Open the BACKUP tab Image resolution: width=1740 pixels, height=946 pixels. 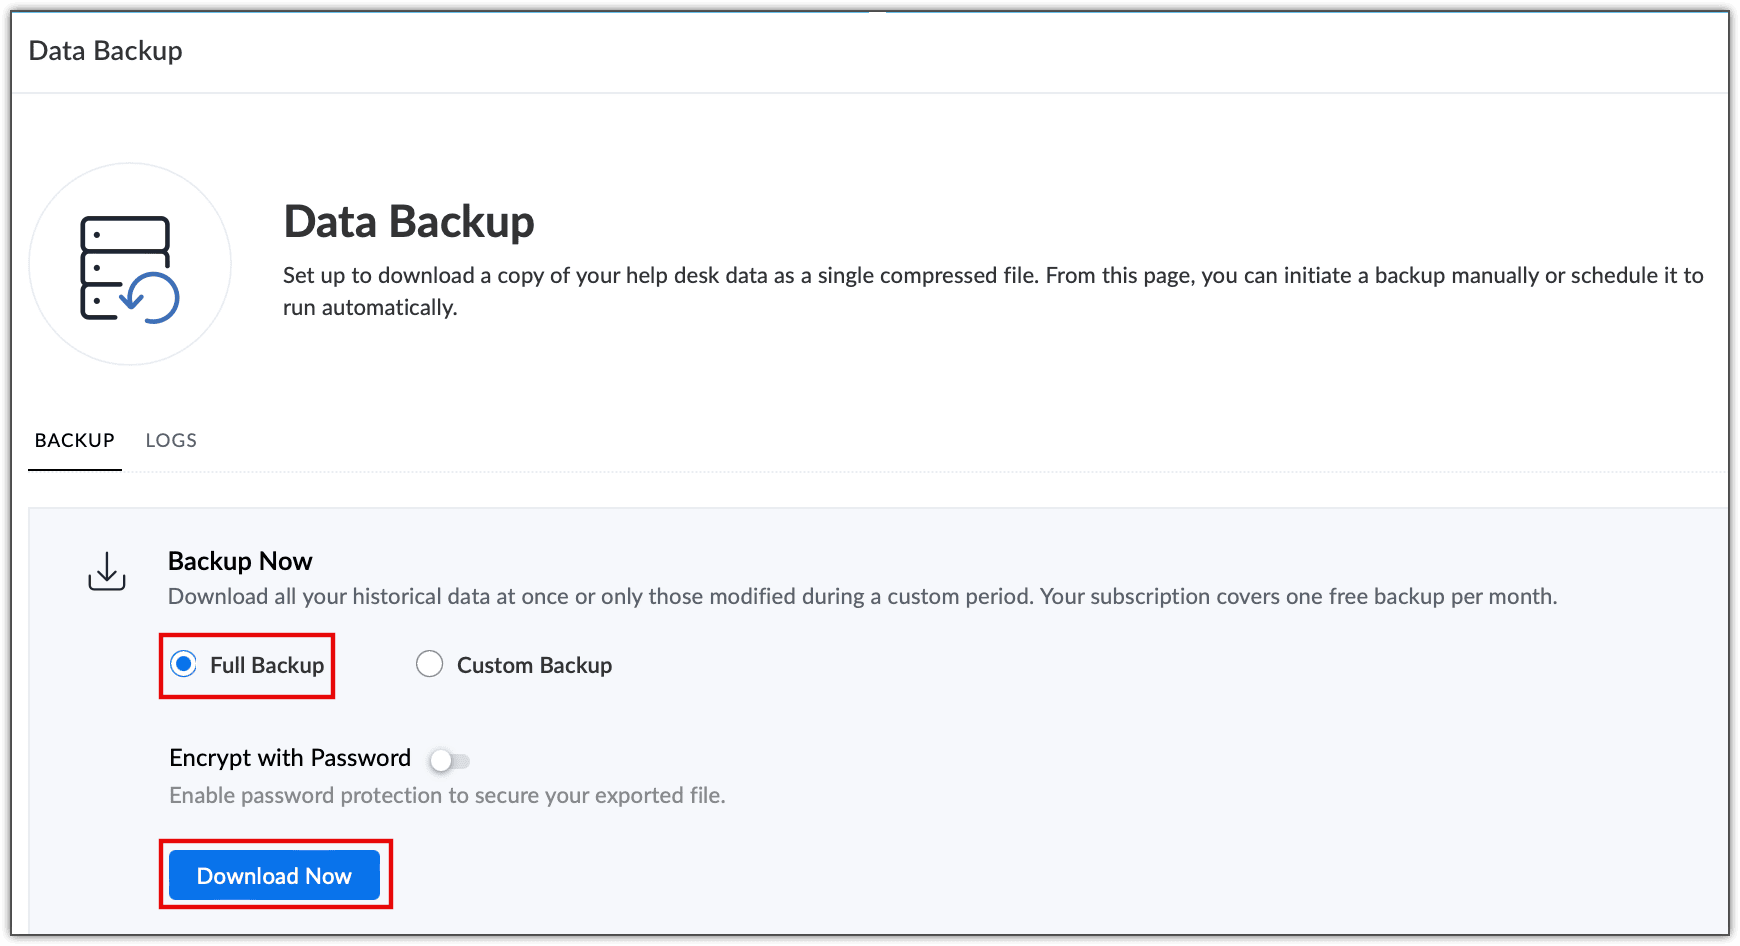tap(75, 440)
